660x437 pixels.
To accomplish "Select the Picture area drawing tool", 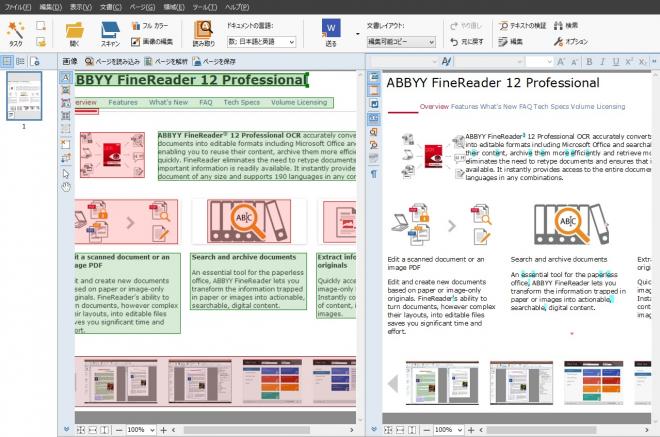I will tap(66, 90).
